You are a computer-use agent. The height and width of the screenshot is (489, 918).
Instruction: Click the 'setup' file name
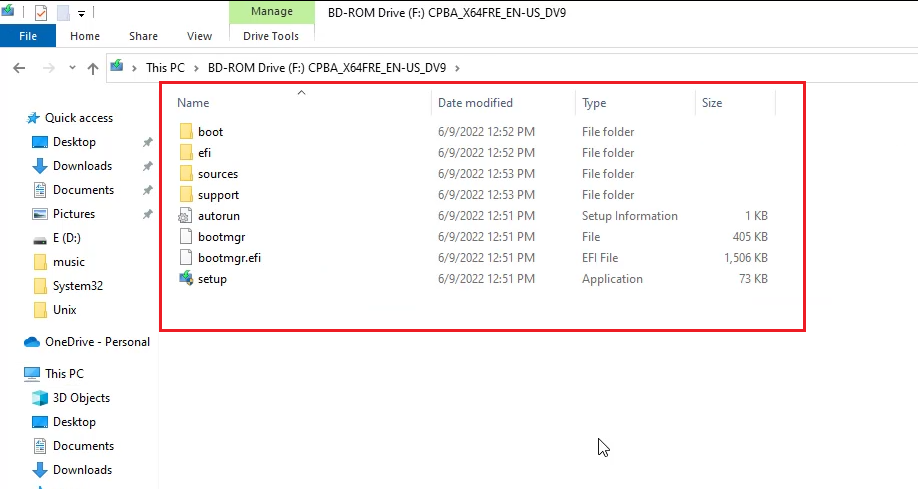212,279
